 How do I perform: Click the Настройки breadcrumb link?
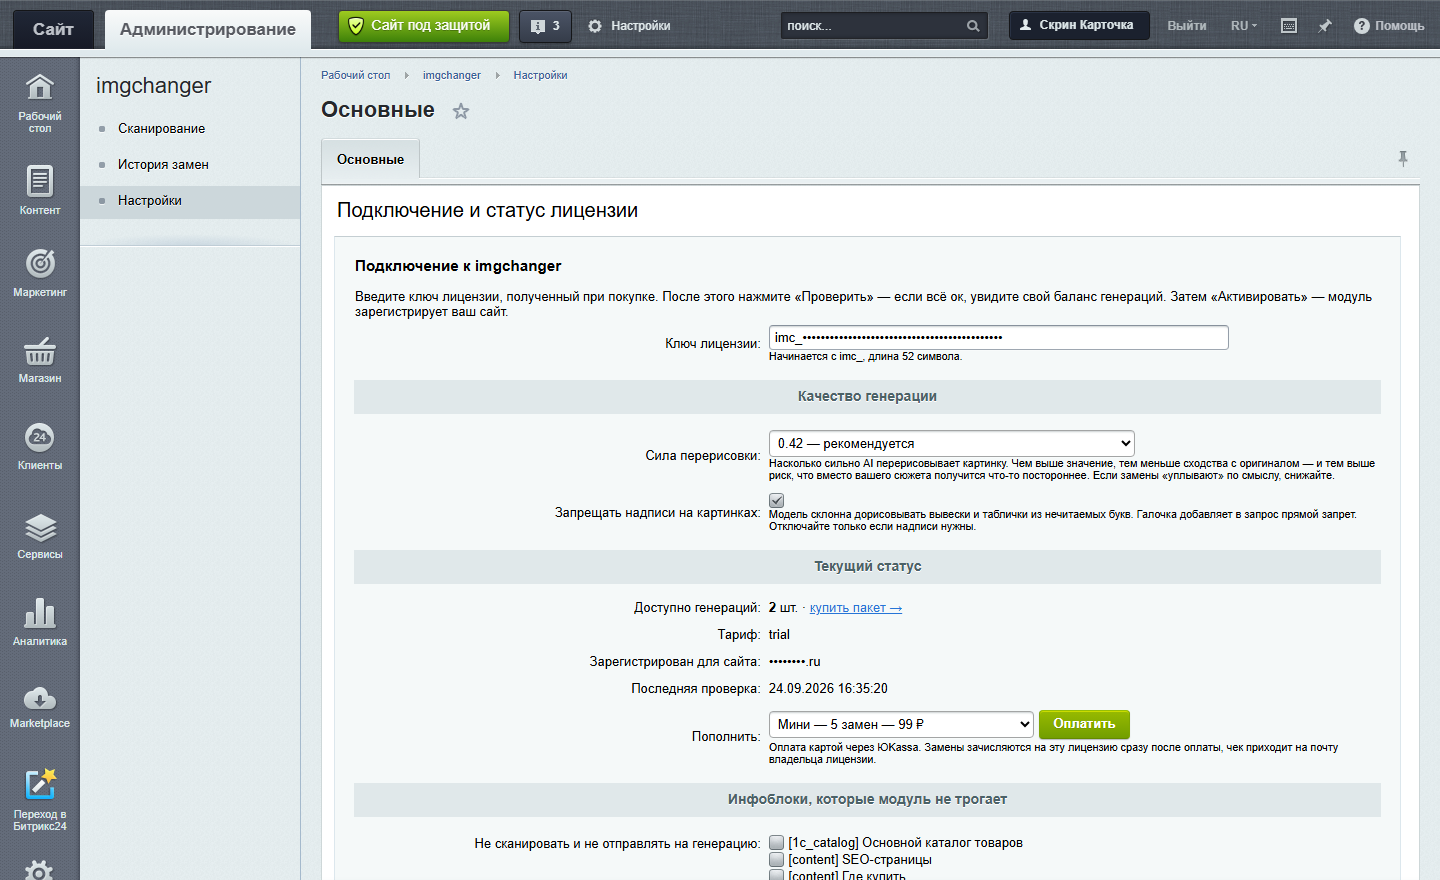coord(540,75)
